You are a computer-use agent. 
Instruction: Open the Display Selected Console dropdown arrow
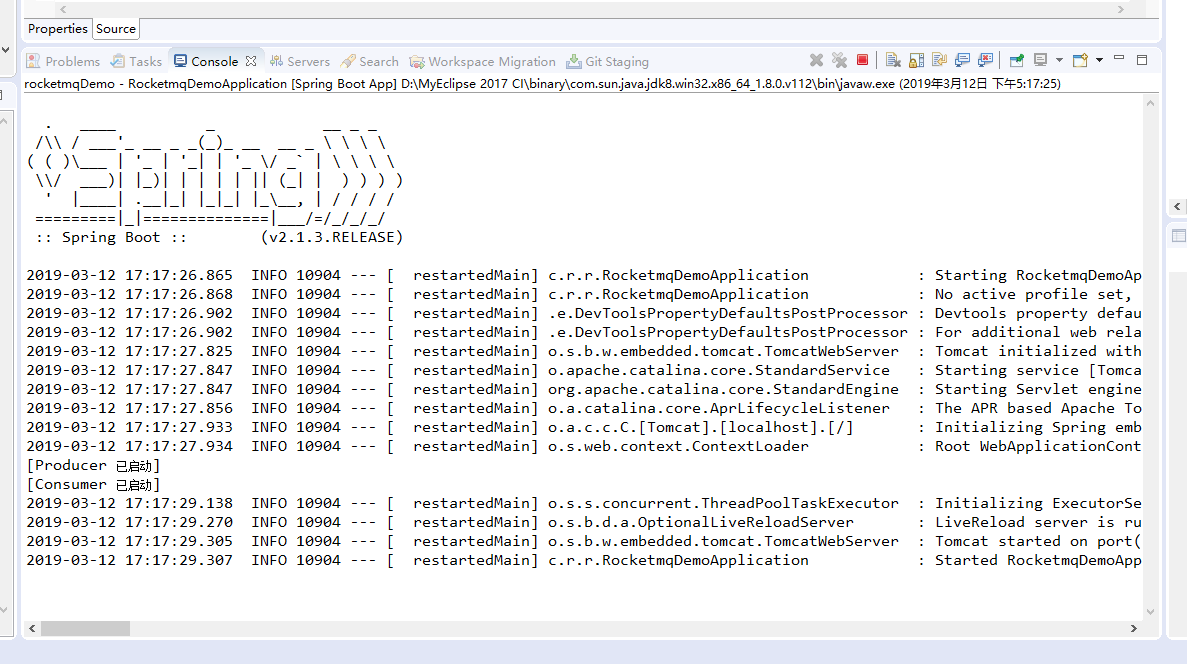pyautogui.click(x=1059, y=61)
